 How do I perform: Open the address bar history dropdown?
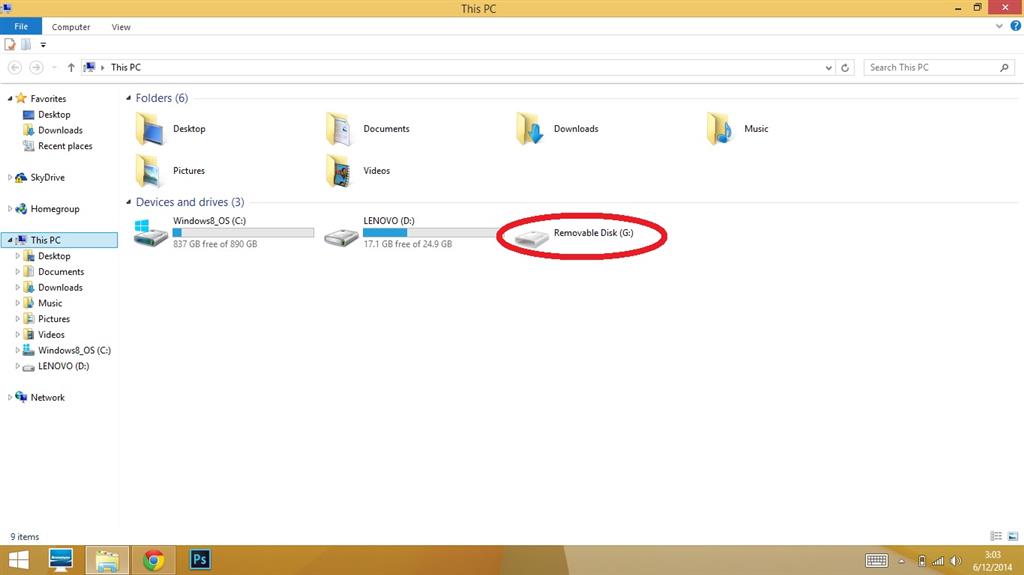pyautogui.click(x=828, y=67)
